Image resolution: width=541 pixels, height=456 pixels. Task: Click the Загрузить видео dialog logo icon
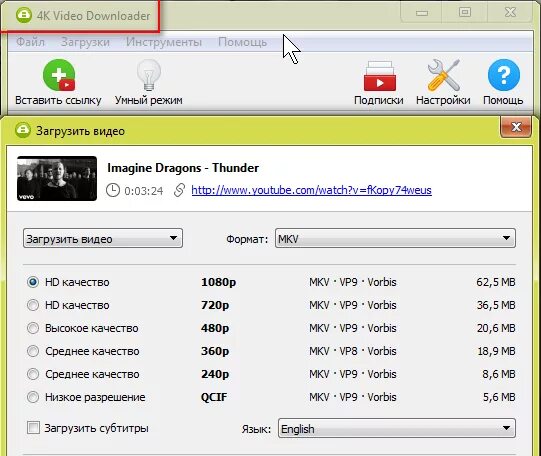(23, 130)
